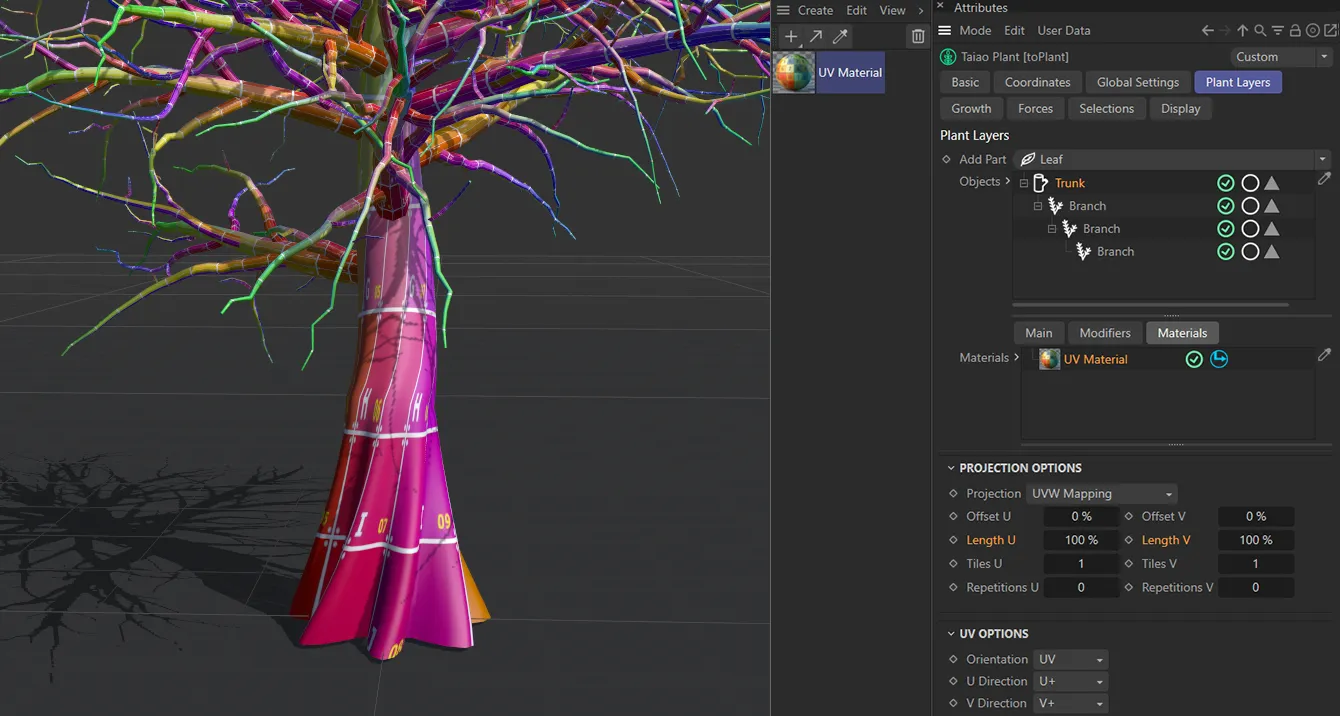Click the Global Settings button

click(1137, 82)
